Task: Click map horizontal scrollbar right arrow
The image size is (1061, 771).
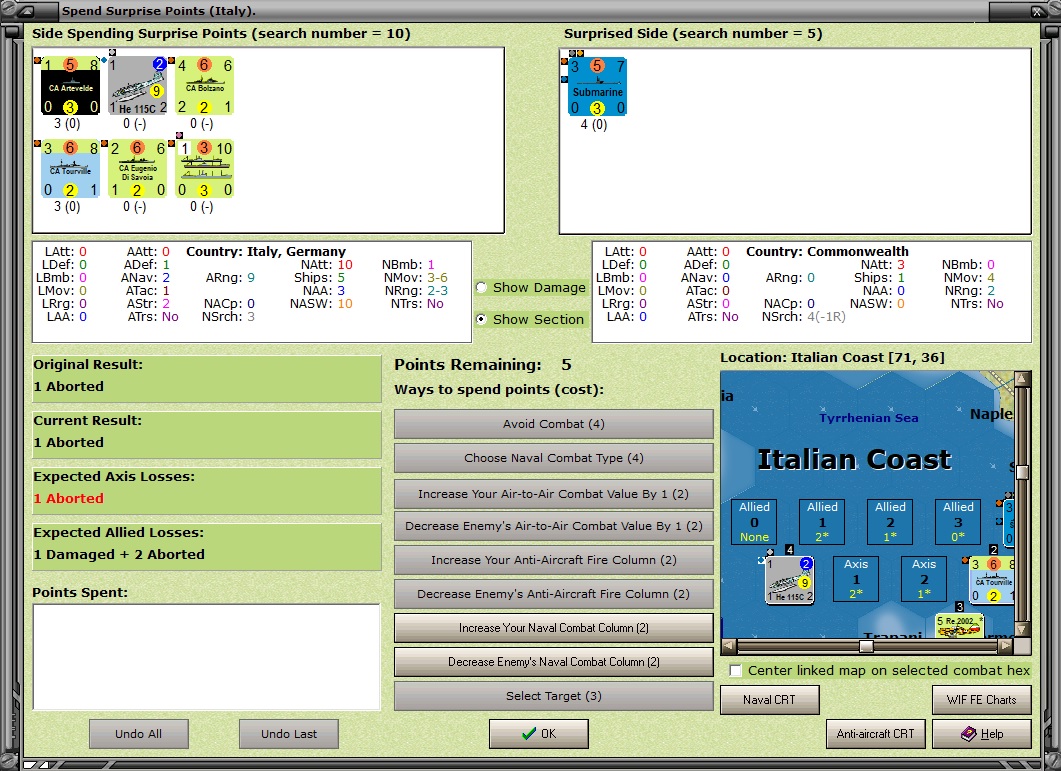Action: click(x=1006, y=646)
